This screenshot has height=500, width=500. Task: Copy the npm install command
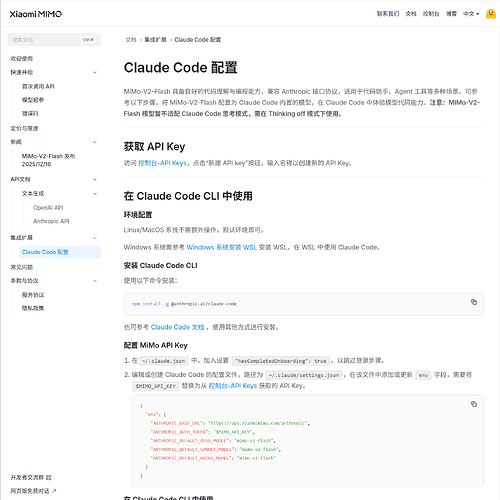(x=474, y=302)
